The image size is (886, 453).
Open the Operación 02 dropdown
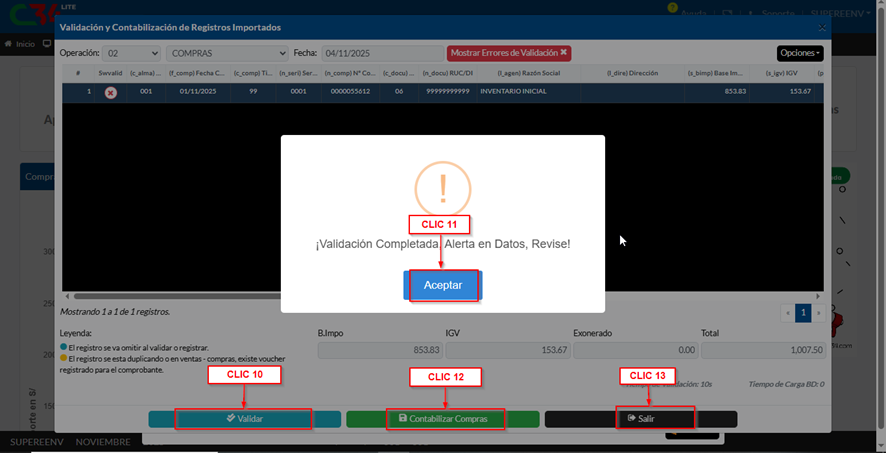pos(132,52)
